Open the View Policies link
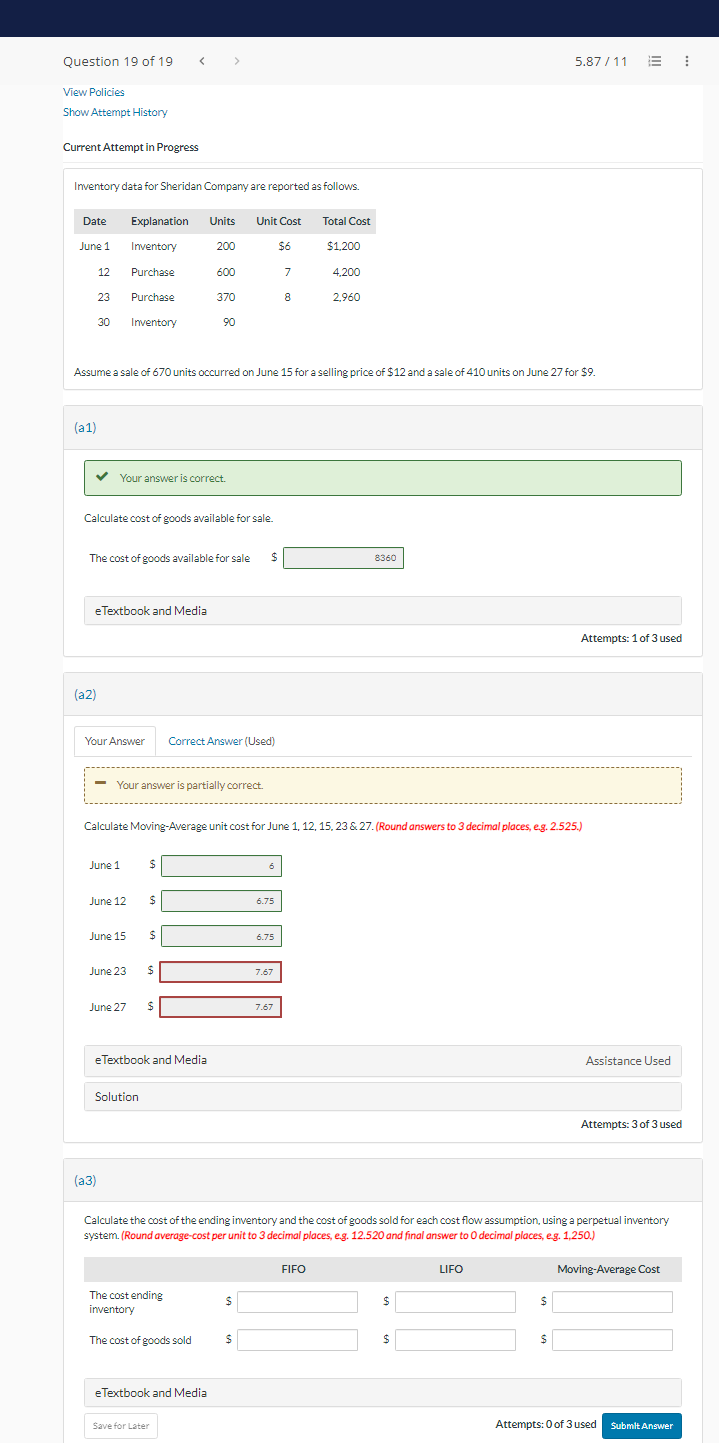The height and width of the screenshot is (1443, 719). pyautogui.click(x=96, y=91)
